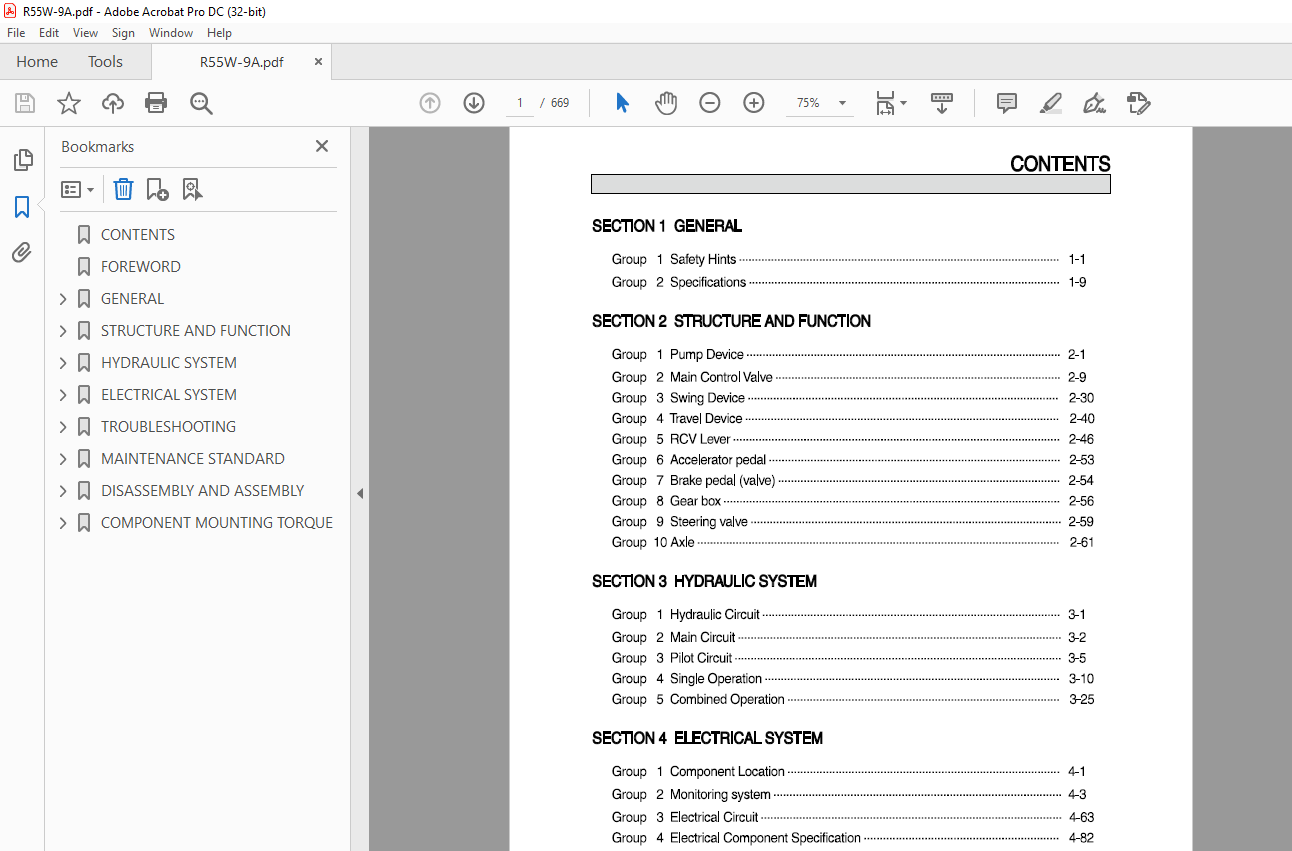Click 'Combined Operation' contents entry
Viewport: 1292px width, 851px height.
727,700
